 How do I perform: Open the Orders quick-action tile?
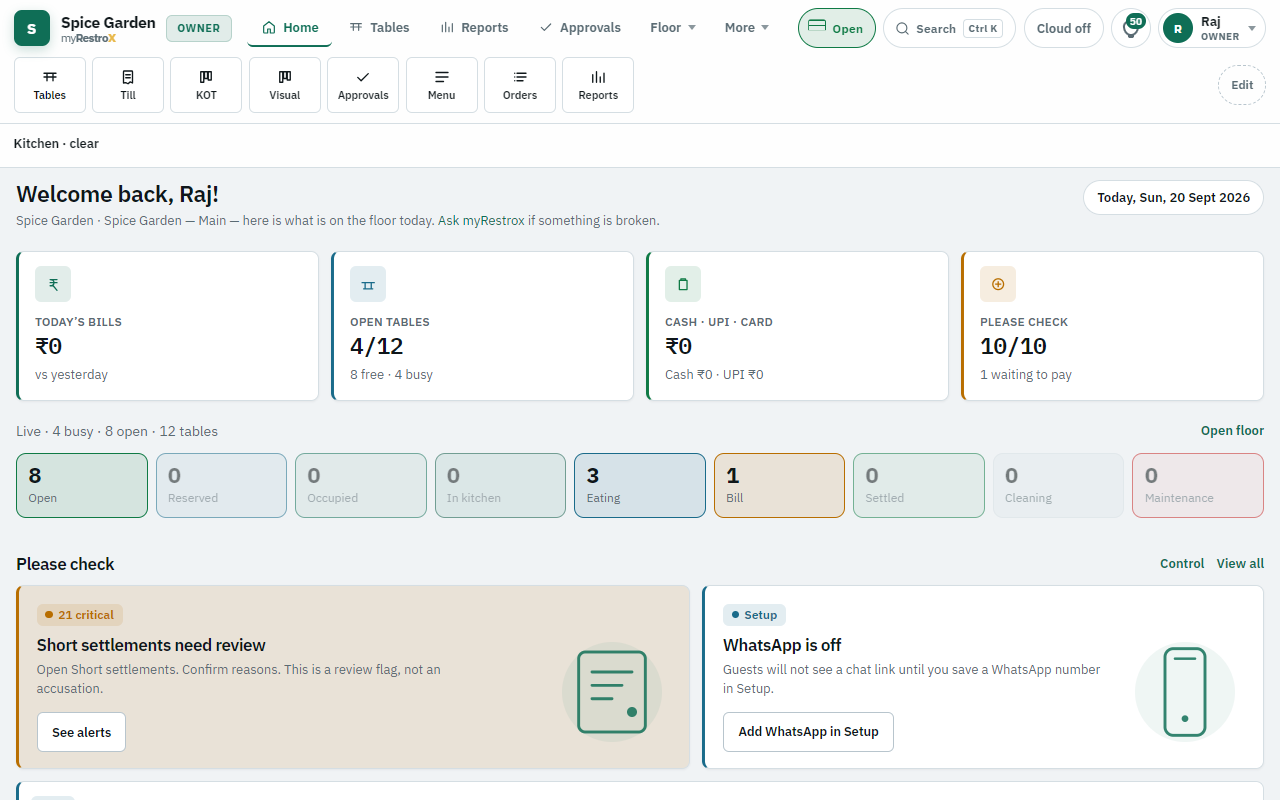[x=520, y=85]
